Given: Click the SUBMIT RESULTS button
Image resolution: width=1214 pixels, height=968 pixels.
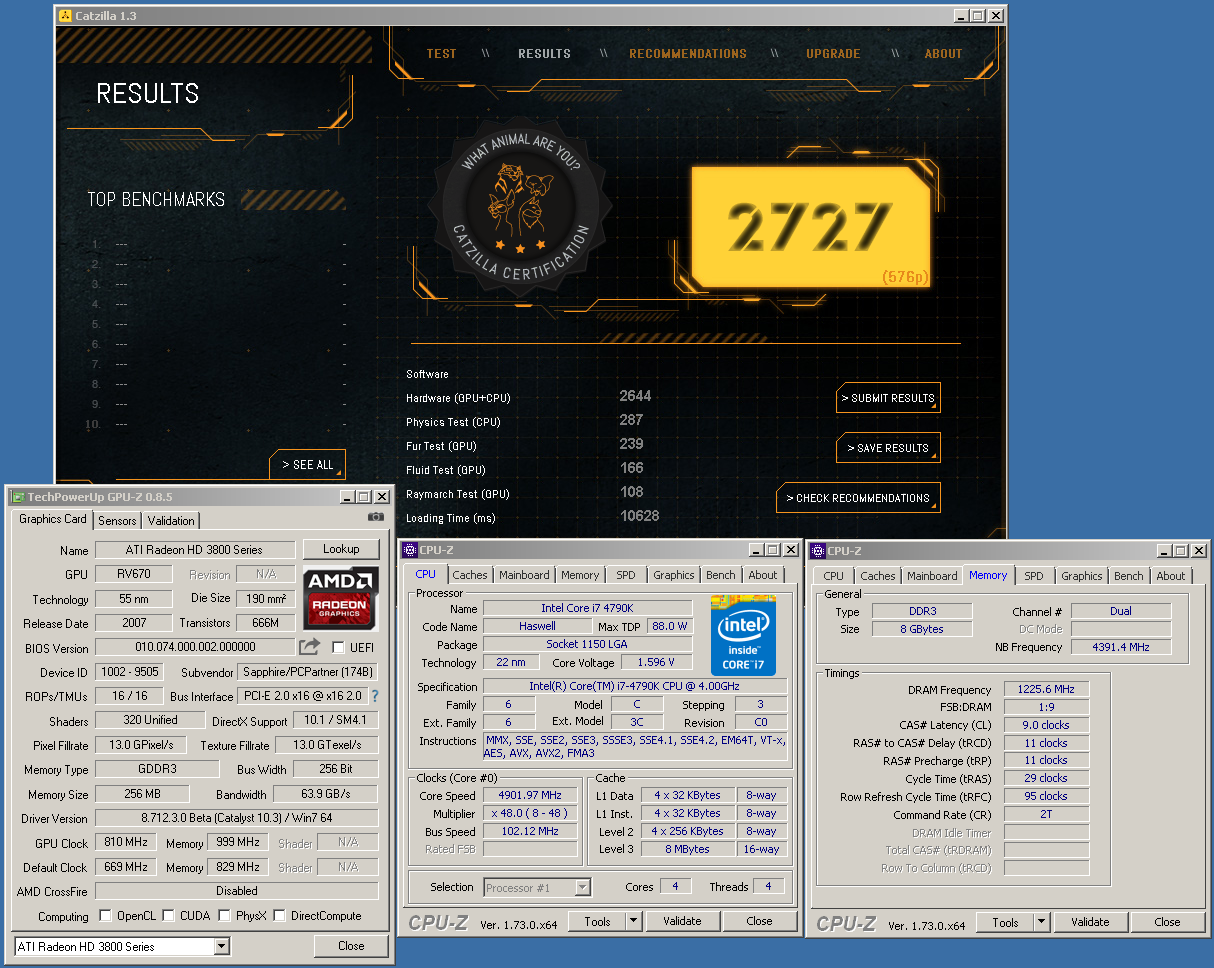Looking at the screenshot, I should pyautogui.click(x=888, y=398).
